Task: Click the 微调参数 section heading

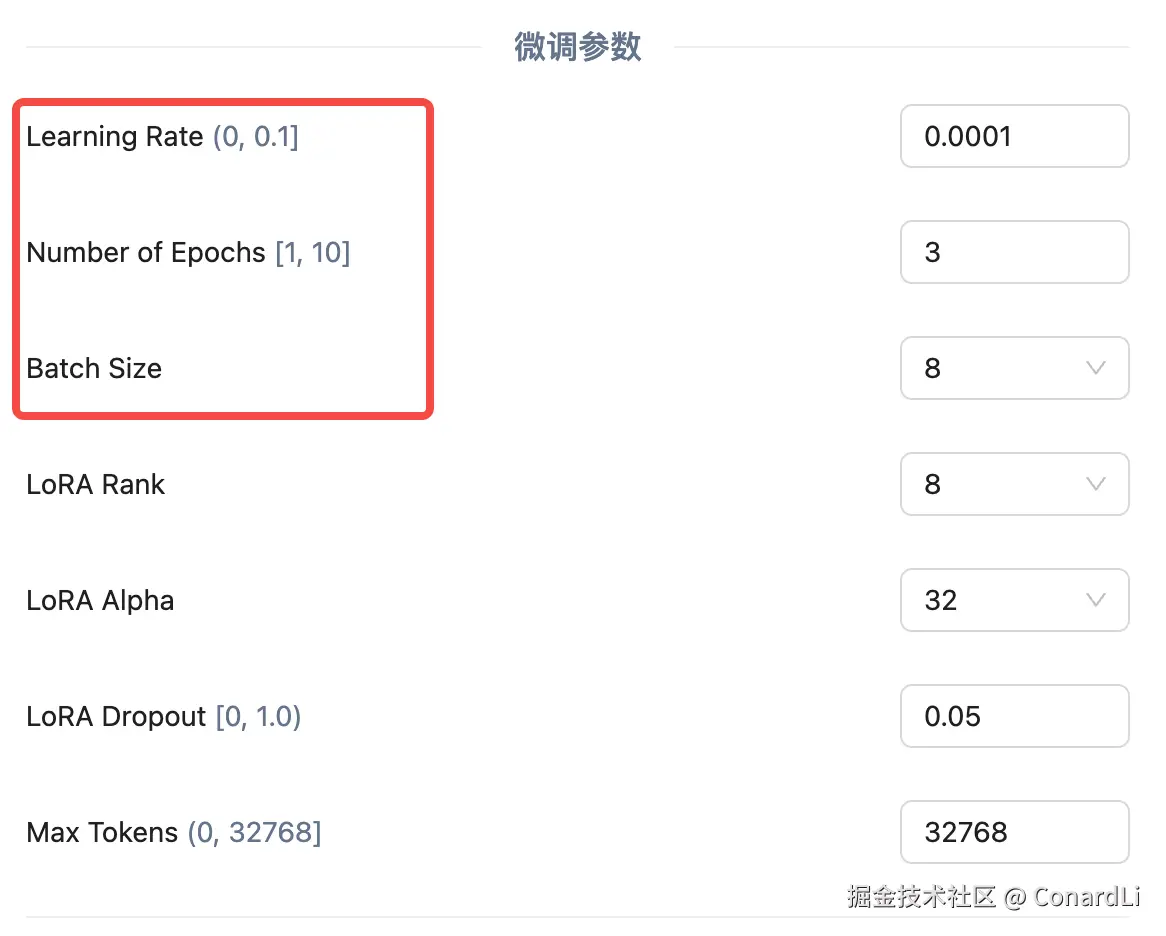Action: (x=577, y=47)
